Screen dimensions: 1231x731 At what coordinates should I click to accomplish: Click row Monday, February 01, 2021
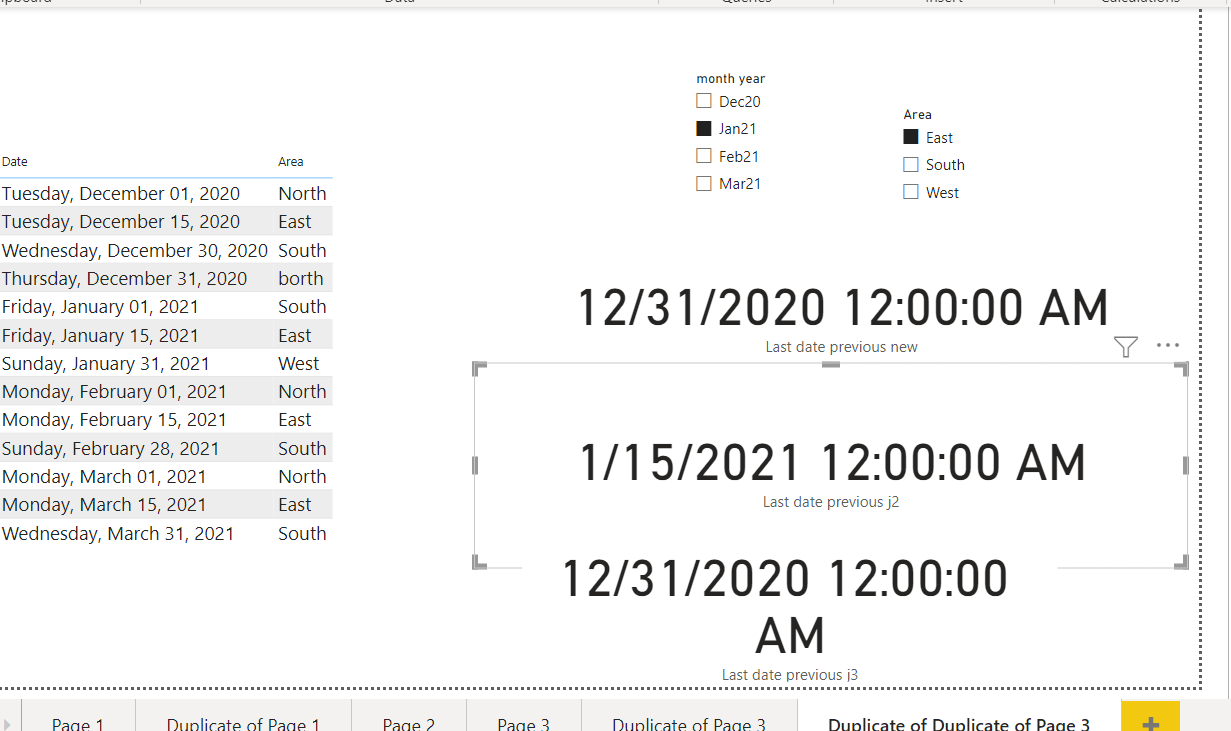tap(166, 392)
